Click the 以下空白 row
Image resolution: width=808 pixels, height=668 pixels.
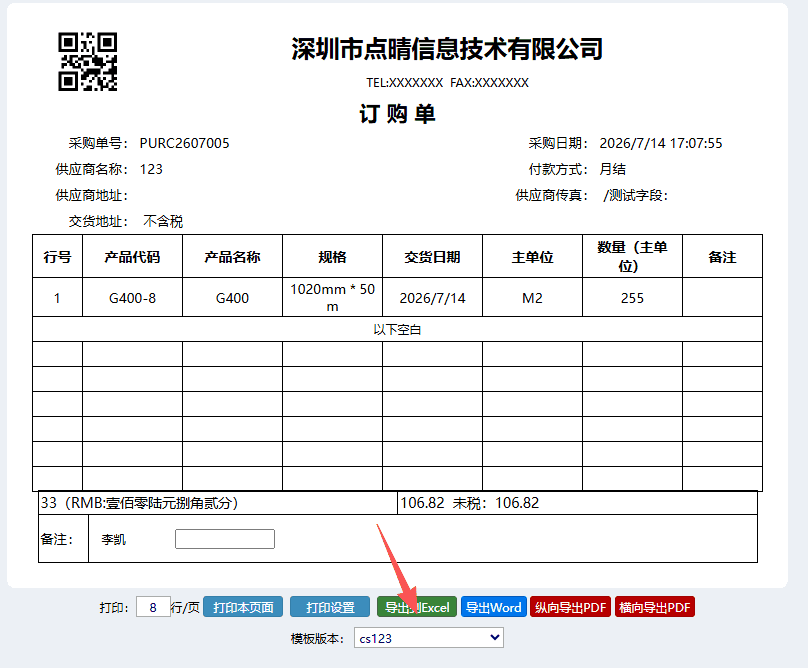(x=397, y=329)
